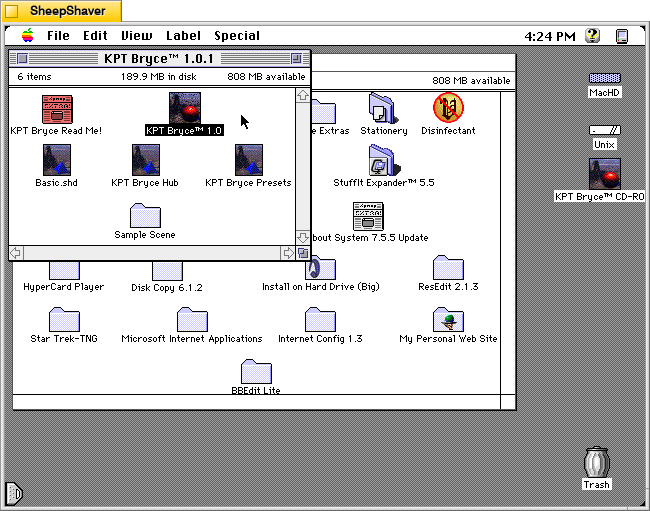Select the KPT Bryce Hub file icon
Viewport: 650px width, 511px height.
[146, 160]
